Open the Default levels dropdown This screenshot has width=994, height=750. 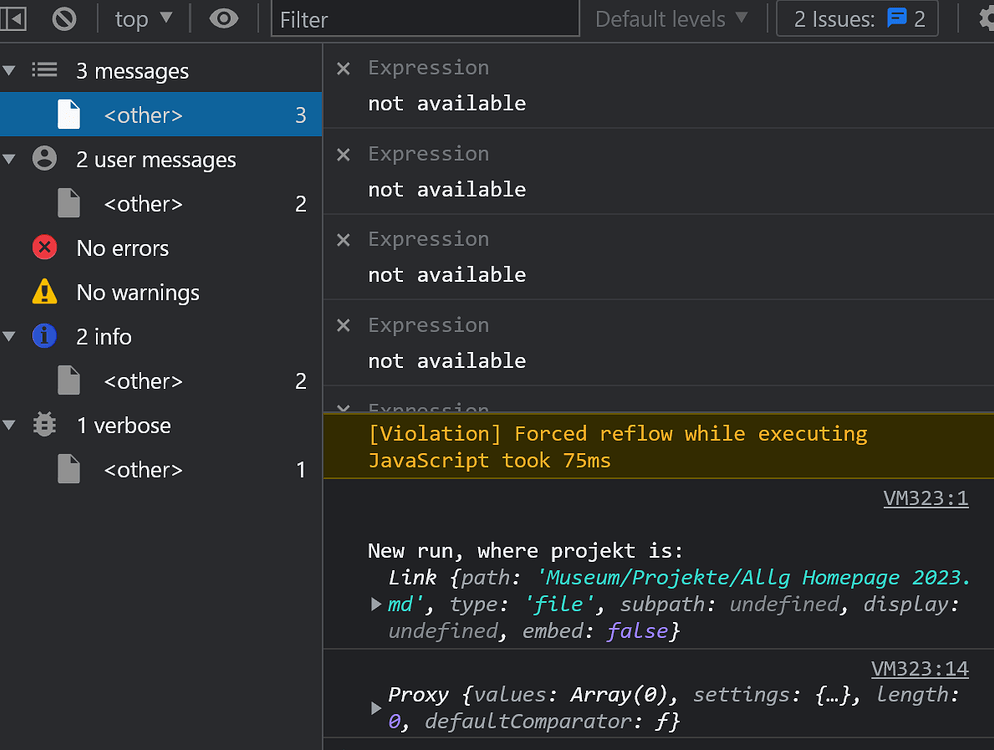click(671, 18)
